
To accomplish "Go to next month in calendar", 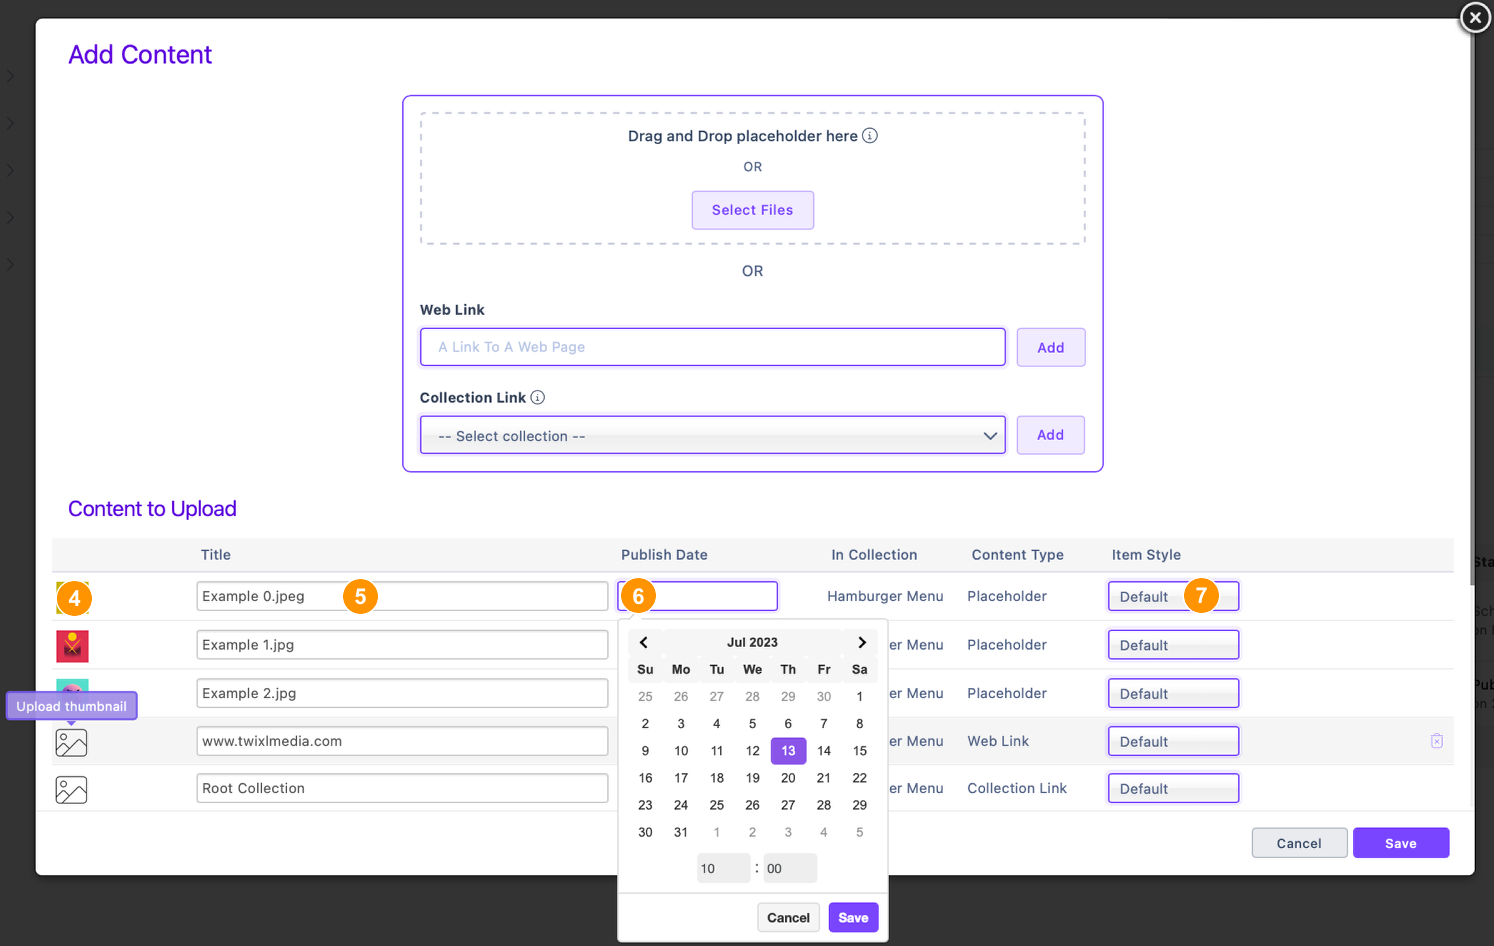I will [x=862, y=643].
